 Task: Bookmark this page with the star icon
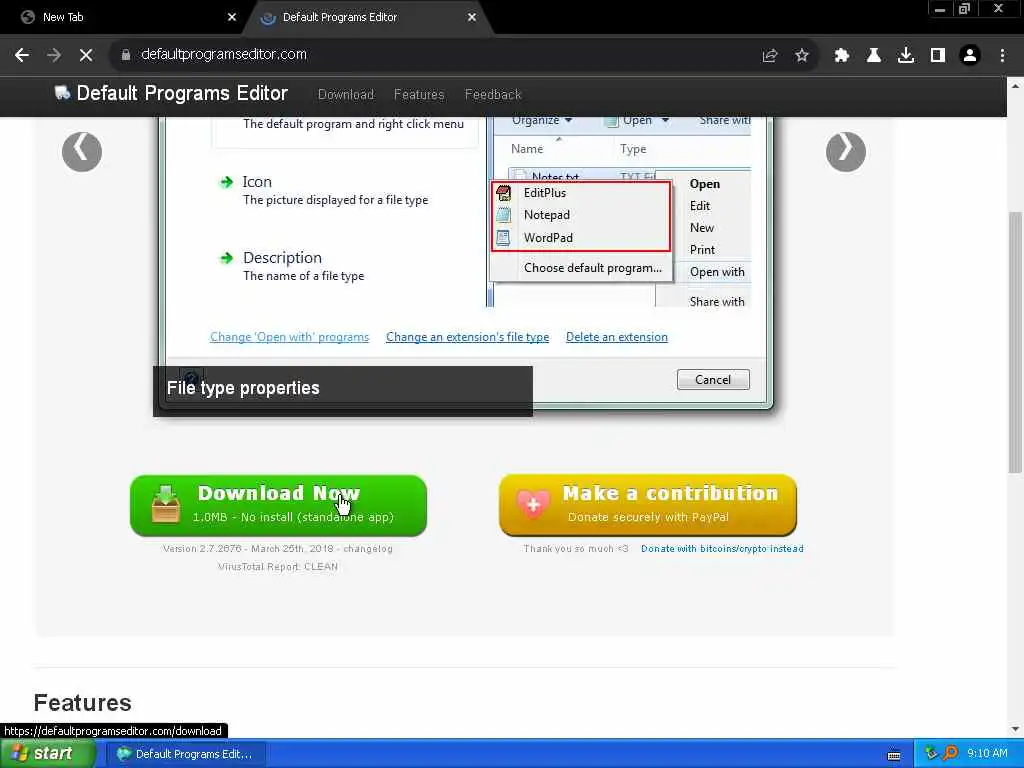pyautogui.click(x=802, y=56)
